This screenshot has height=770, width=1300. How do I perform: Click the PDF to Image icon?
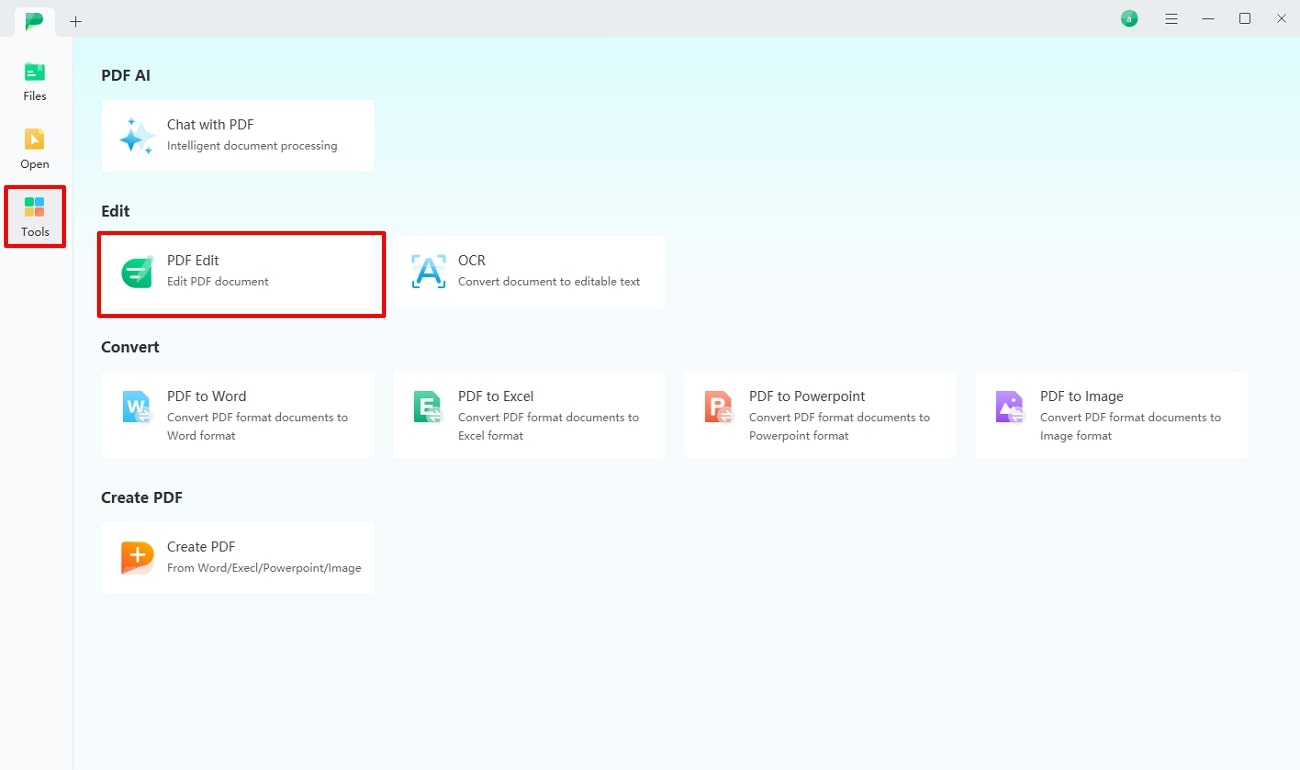coord(1010,407)
